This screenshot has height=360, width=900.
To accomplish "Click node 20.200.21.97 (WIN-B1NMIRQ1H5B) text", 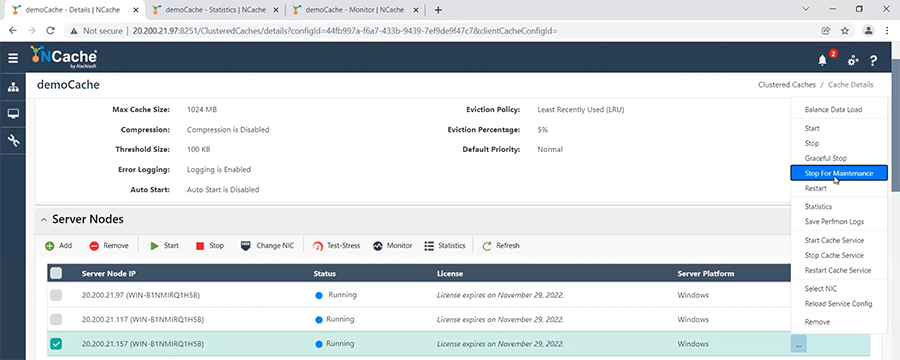I will click(141, 295).
